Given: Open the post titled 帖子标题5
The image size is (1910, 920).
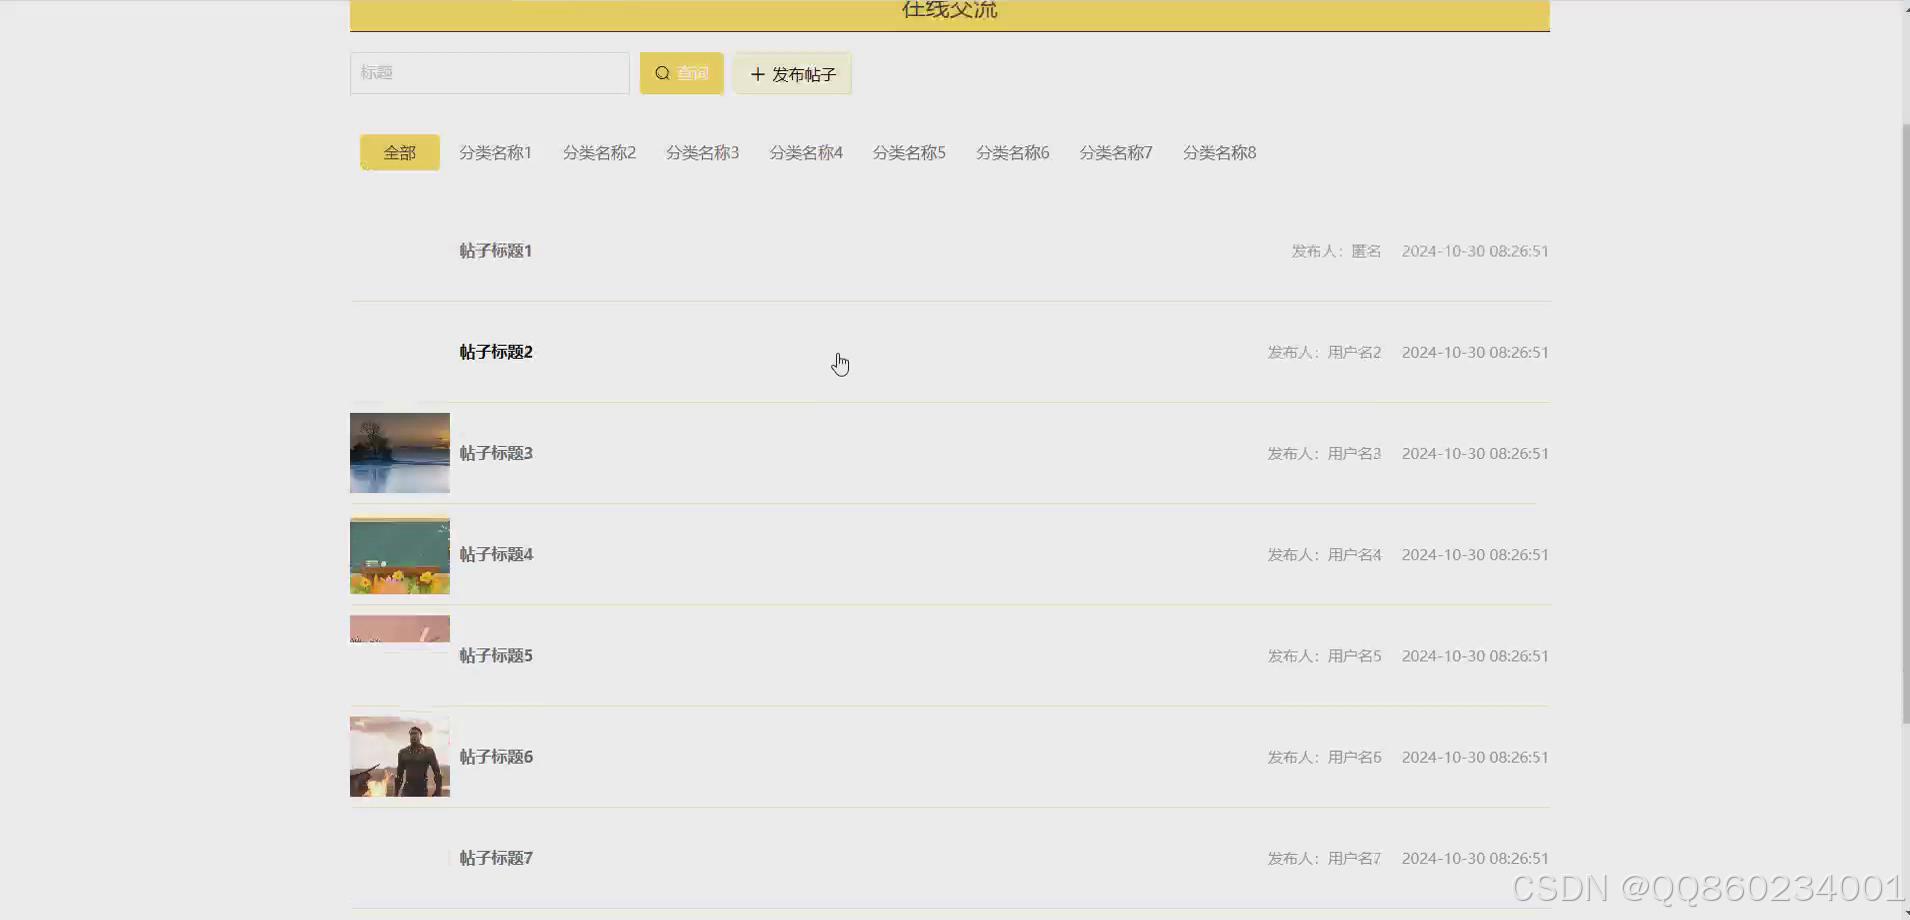Looking at the screenshot, I should pos(496,656).
